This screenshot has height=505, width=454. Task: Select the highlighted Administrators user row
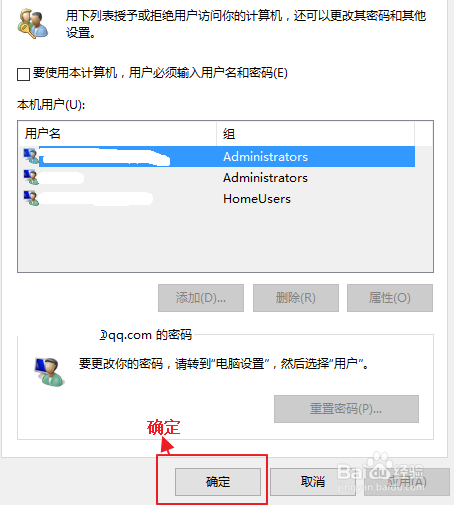tap(217, 156)
